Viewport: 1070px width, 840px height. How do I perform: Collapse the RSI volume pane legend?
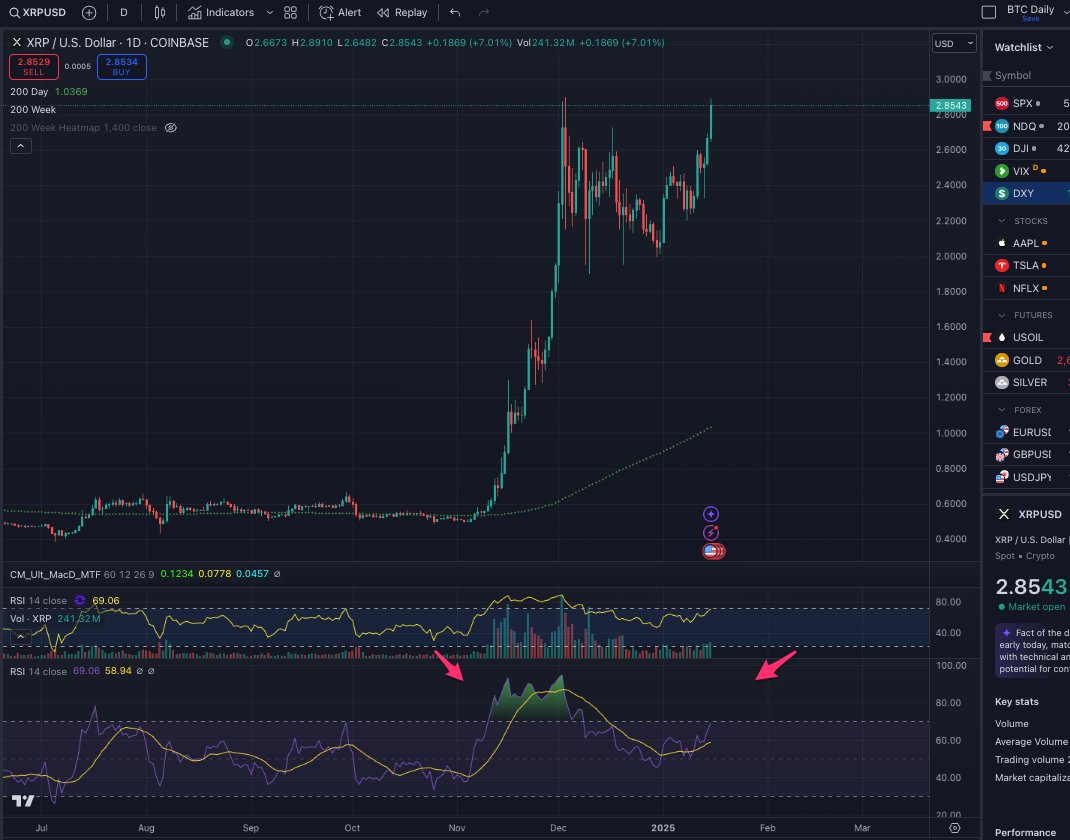(20, 637)
